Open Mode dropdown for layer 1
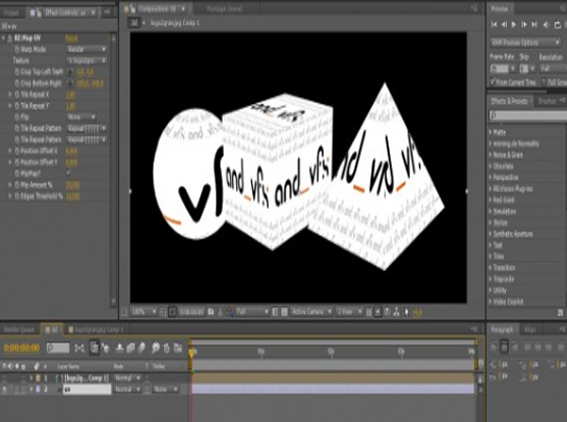The width and height of the screenshot is (567, 422). 127,378
